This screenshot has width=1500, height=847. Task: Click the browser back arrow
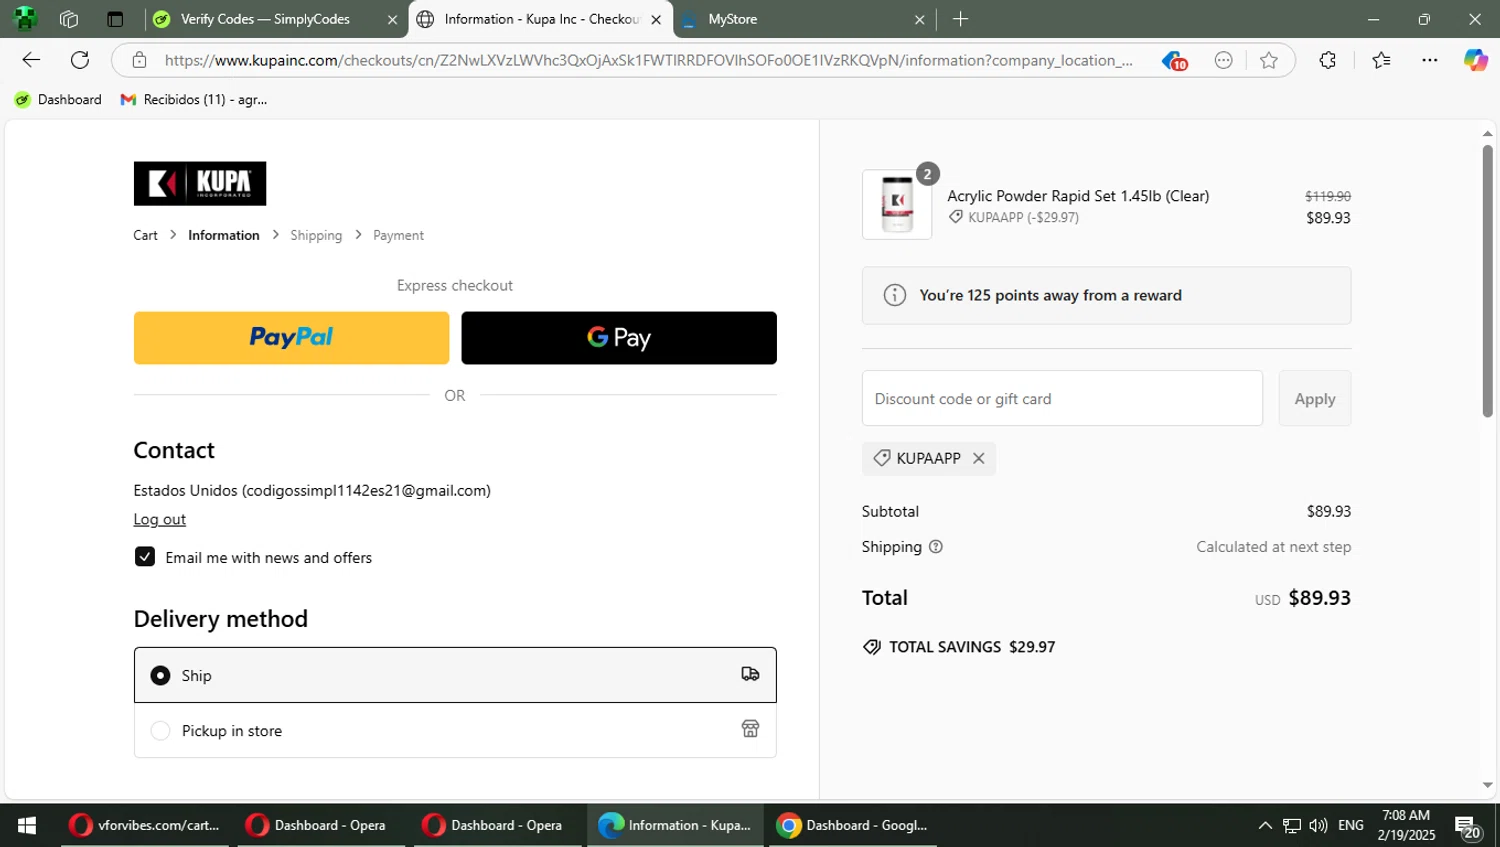[x=31, y=60]
